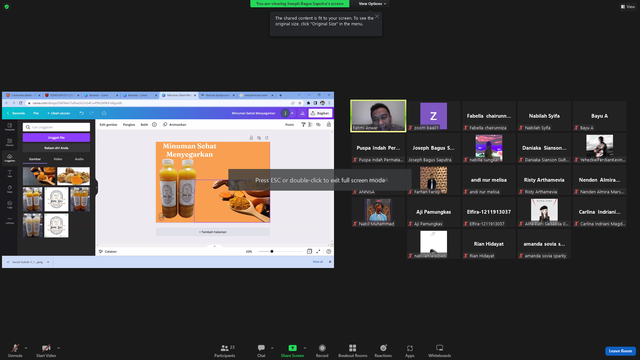Click the lock icon in Canva toolbar
The width and height of the screenshot is (640, 360).
(329, 124)
